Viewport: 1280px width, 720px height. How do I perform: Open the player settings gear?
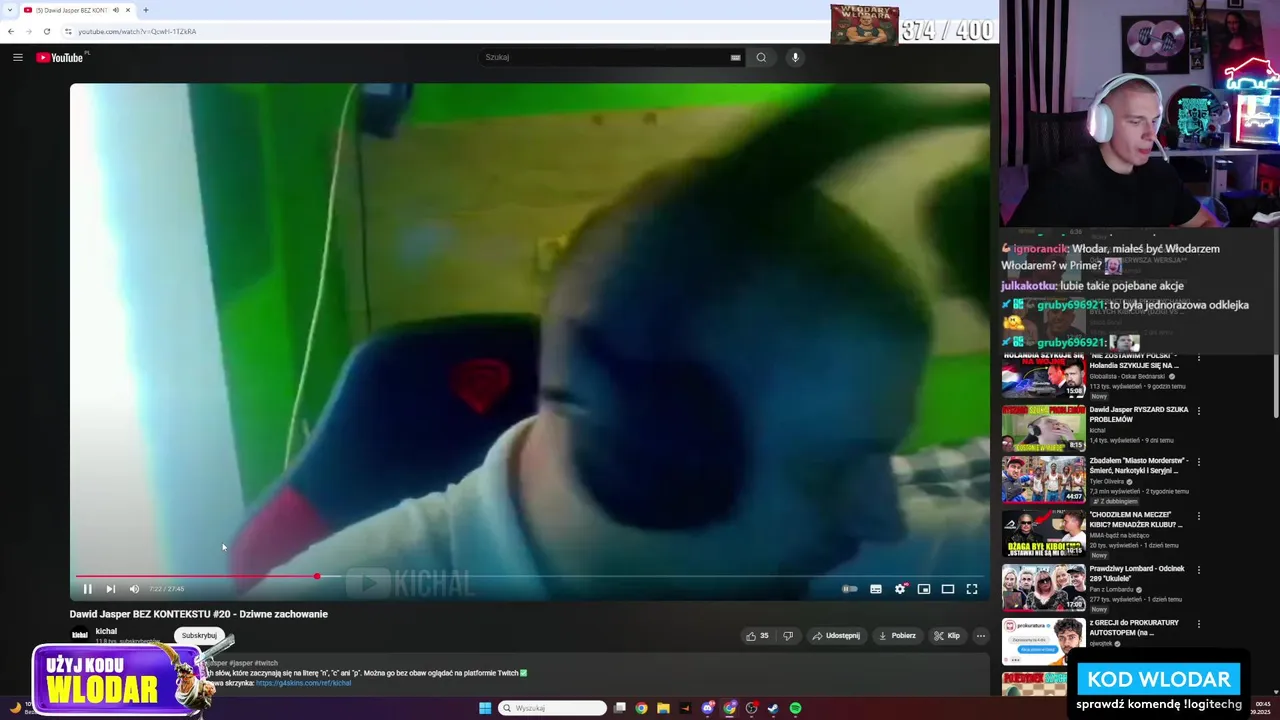(x=900, y=589)
